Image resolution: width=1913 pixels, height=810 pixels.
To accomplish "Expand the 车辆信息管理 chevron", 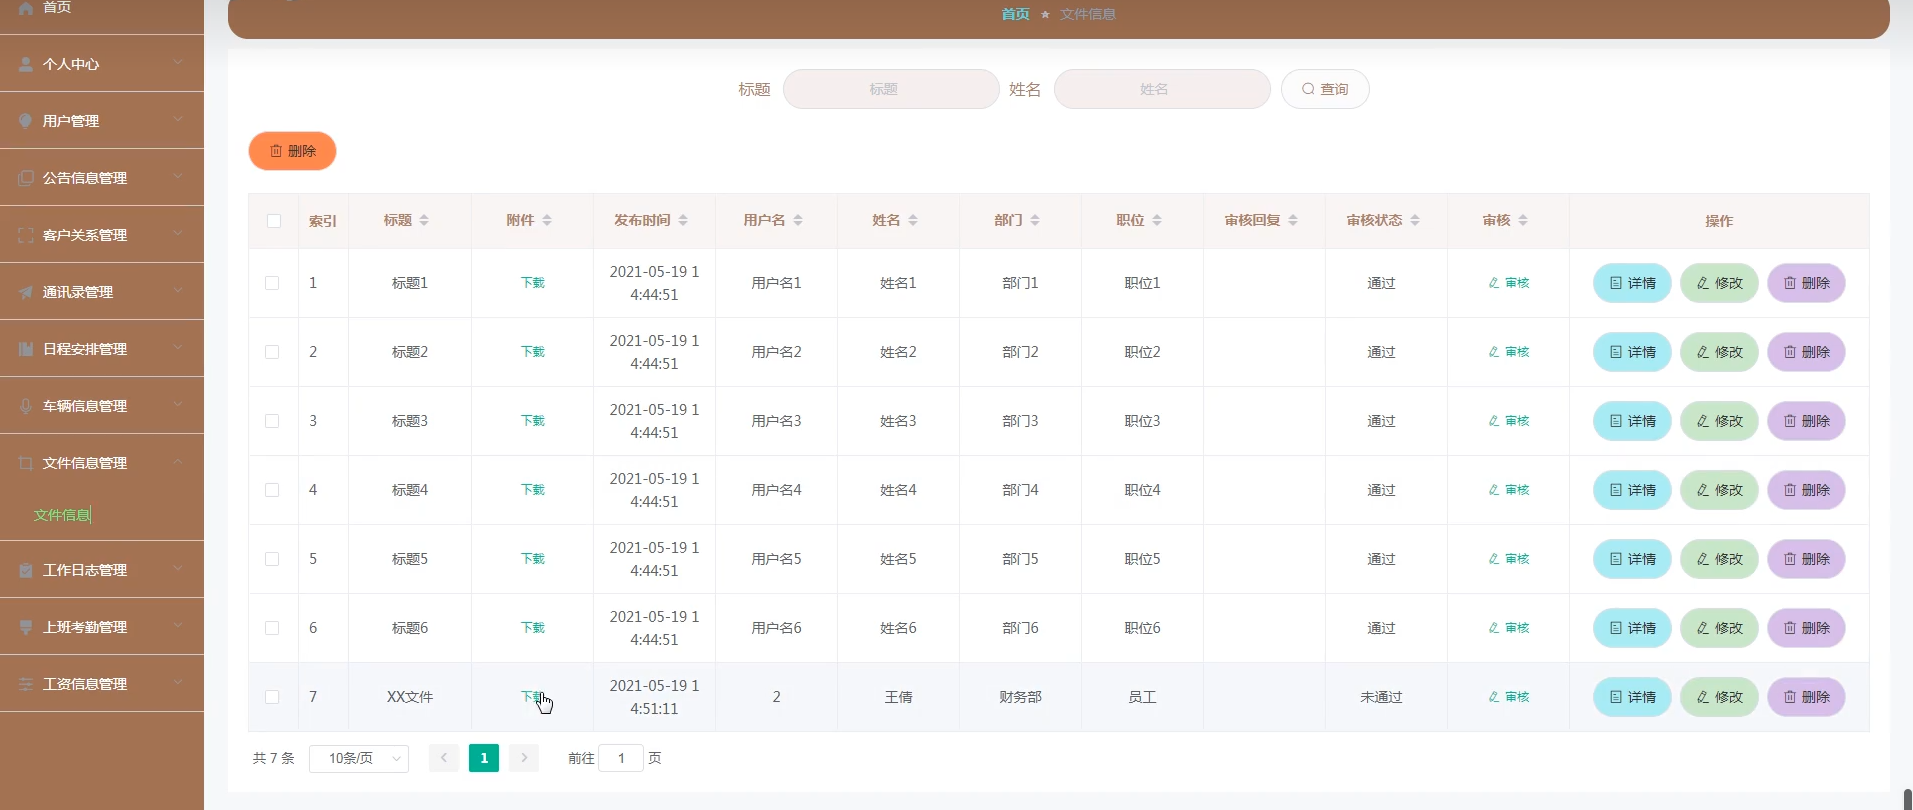I will 177,405.
